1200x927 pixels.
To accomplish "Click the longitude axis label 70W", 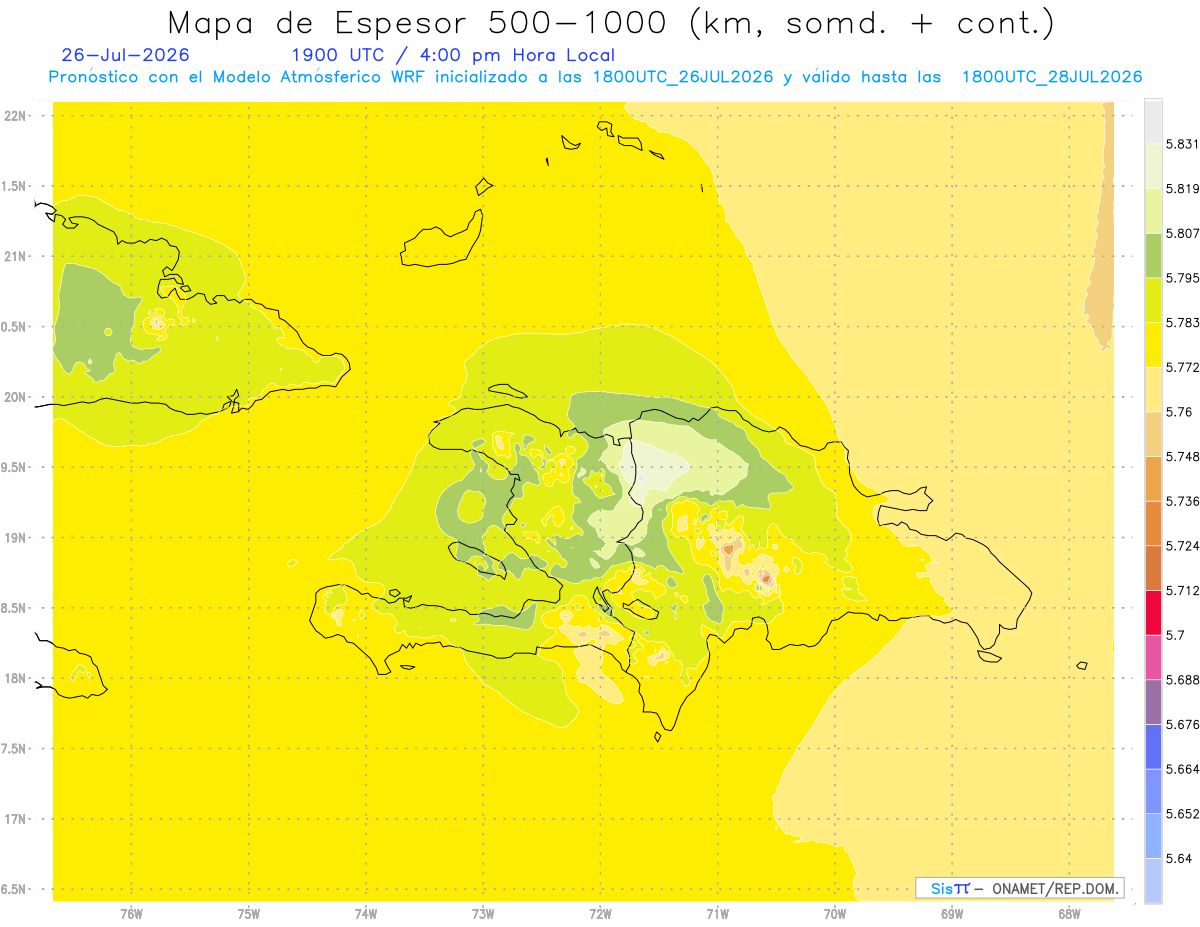I will click(x=834, y=913).
